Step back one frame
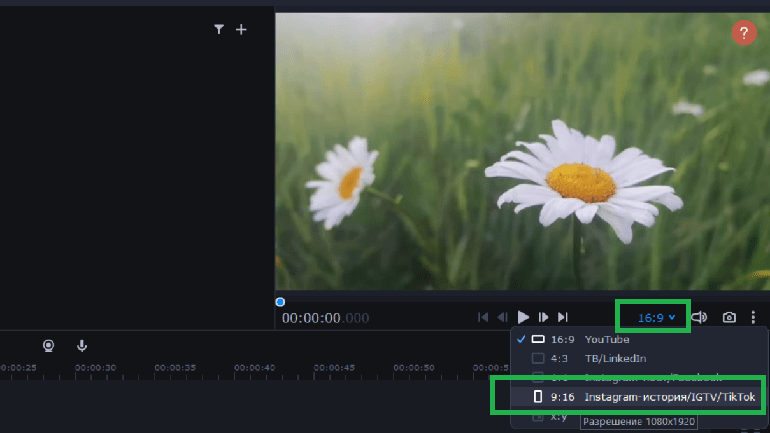 click(x=503, y=317)
